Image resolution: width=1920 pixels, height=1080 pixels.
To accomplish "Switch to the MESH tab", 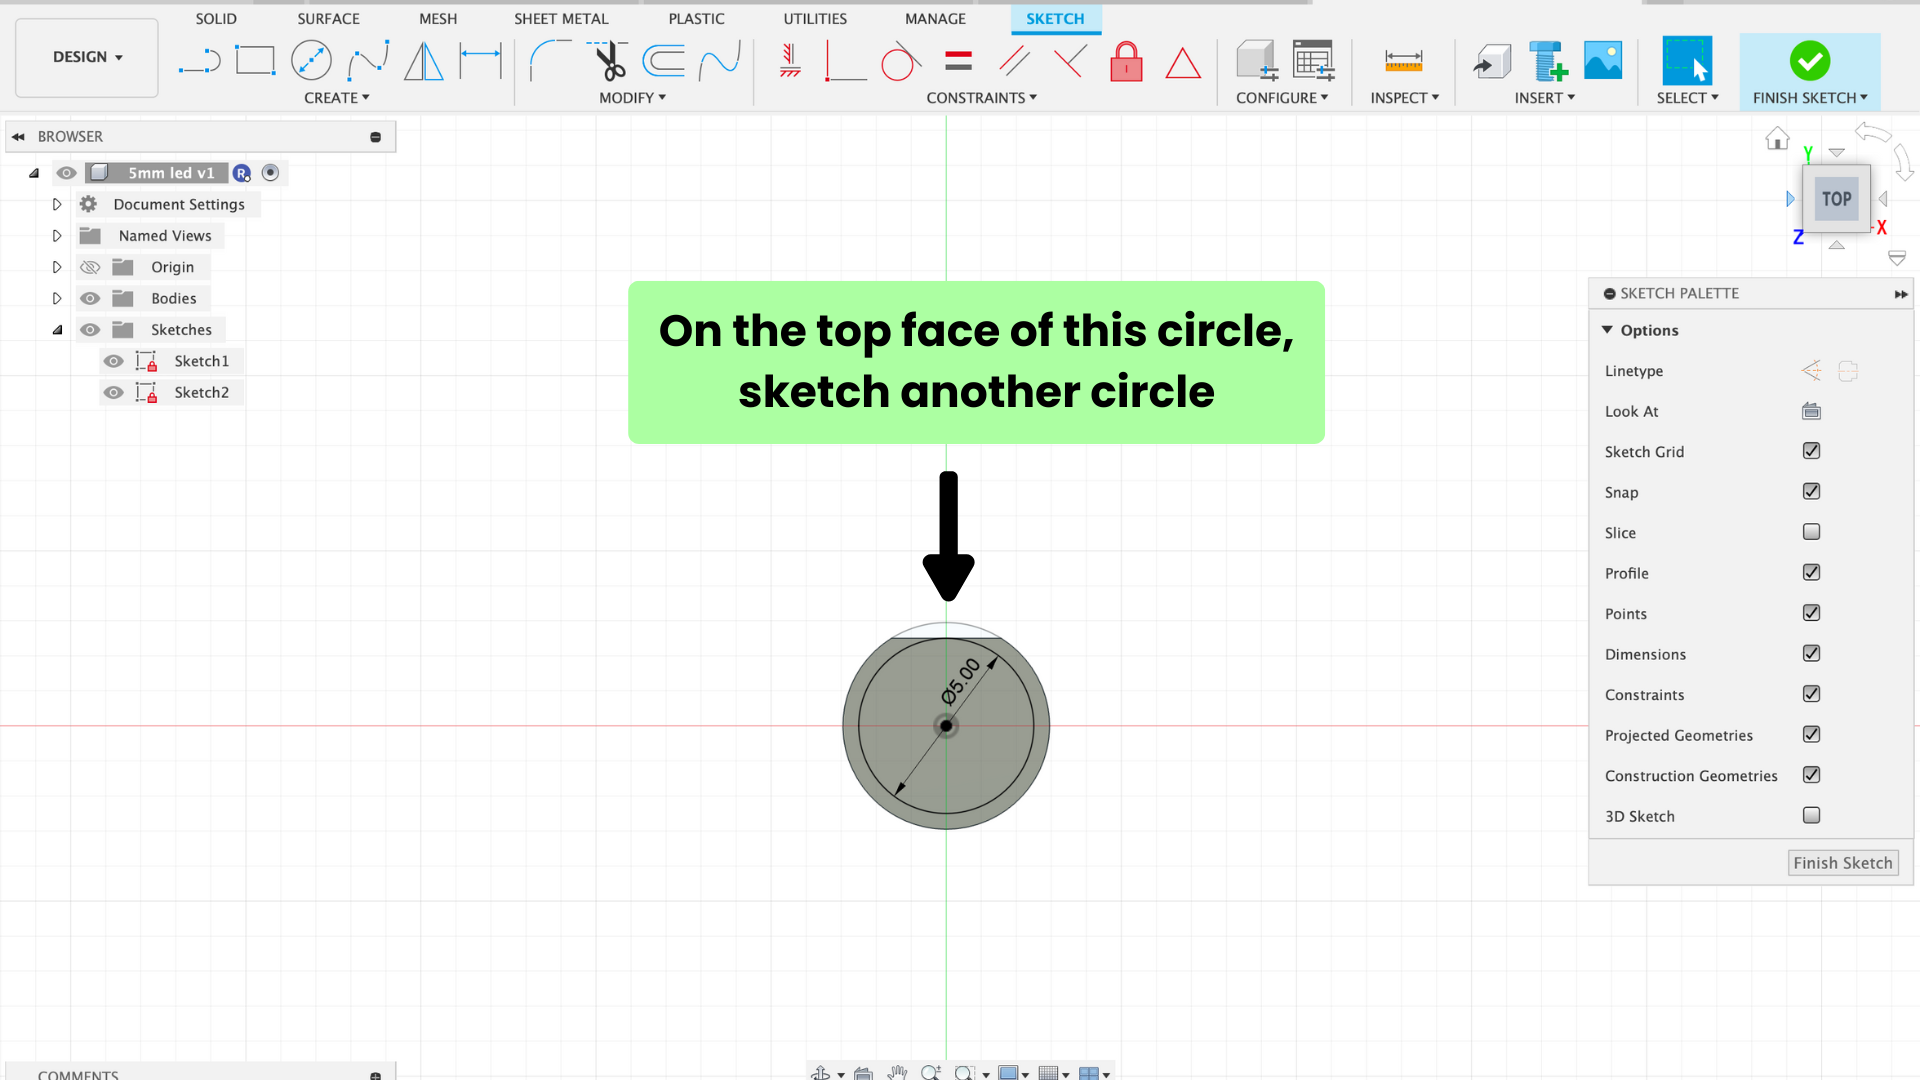I will point(438,19).
